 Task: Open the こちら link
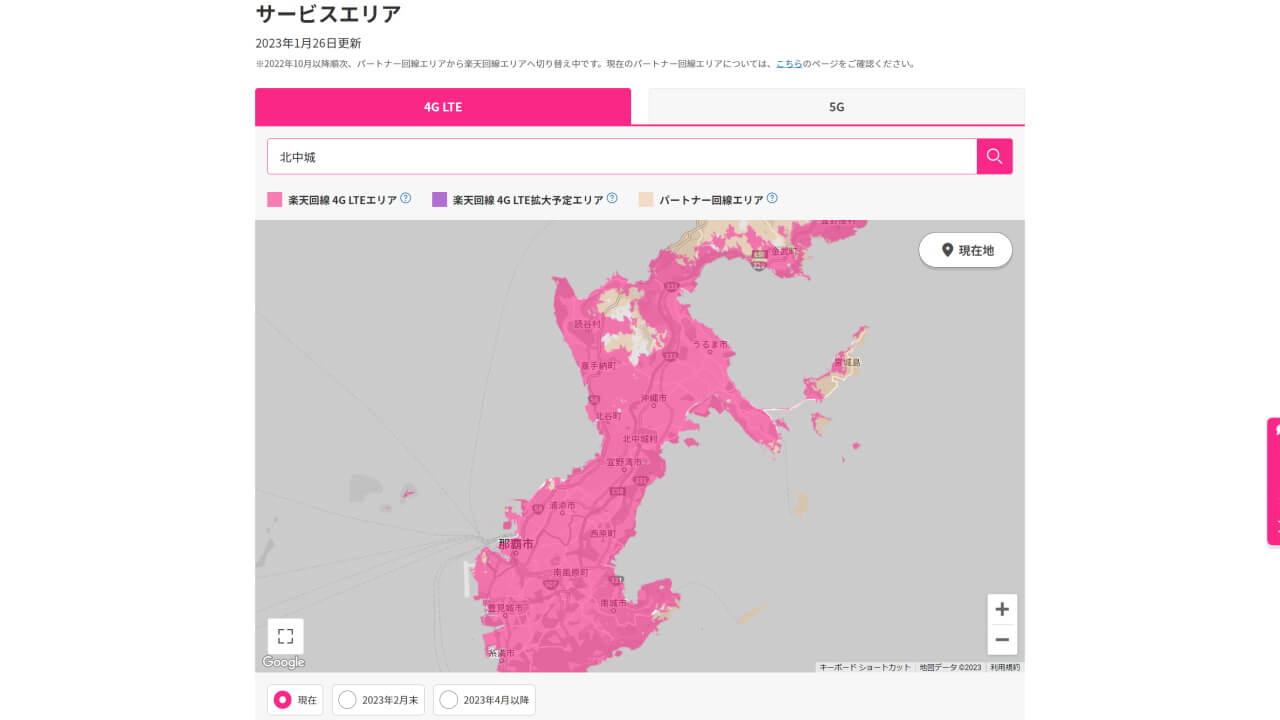790,62
